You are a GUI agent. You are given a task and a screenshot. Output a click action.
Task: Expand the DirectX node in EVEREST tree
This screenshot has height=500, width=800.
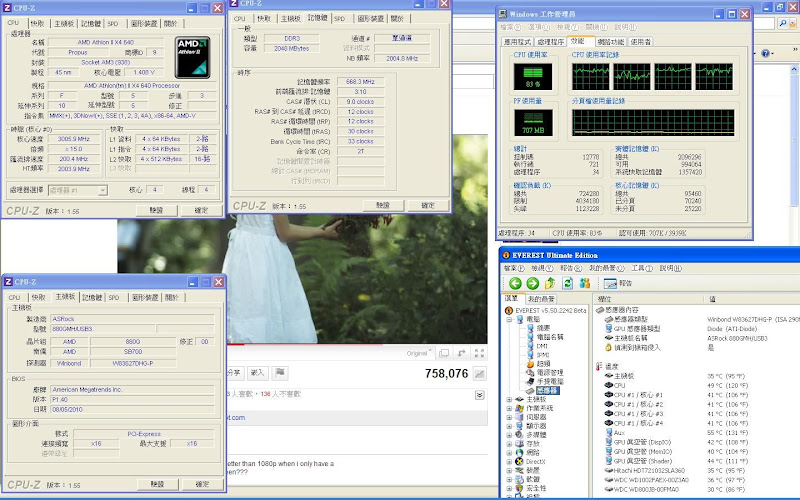tap(509, 461)
